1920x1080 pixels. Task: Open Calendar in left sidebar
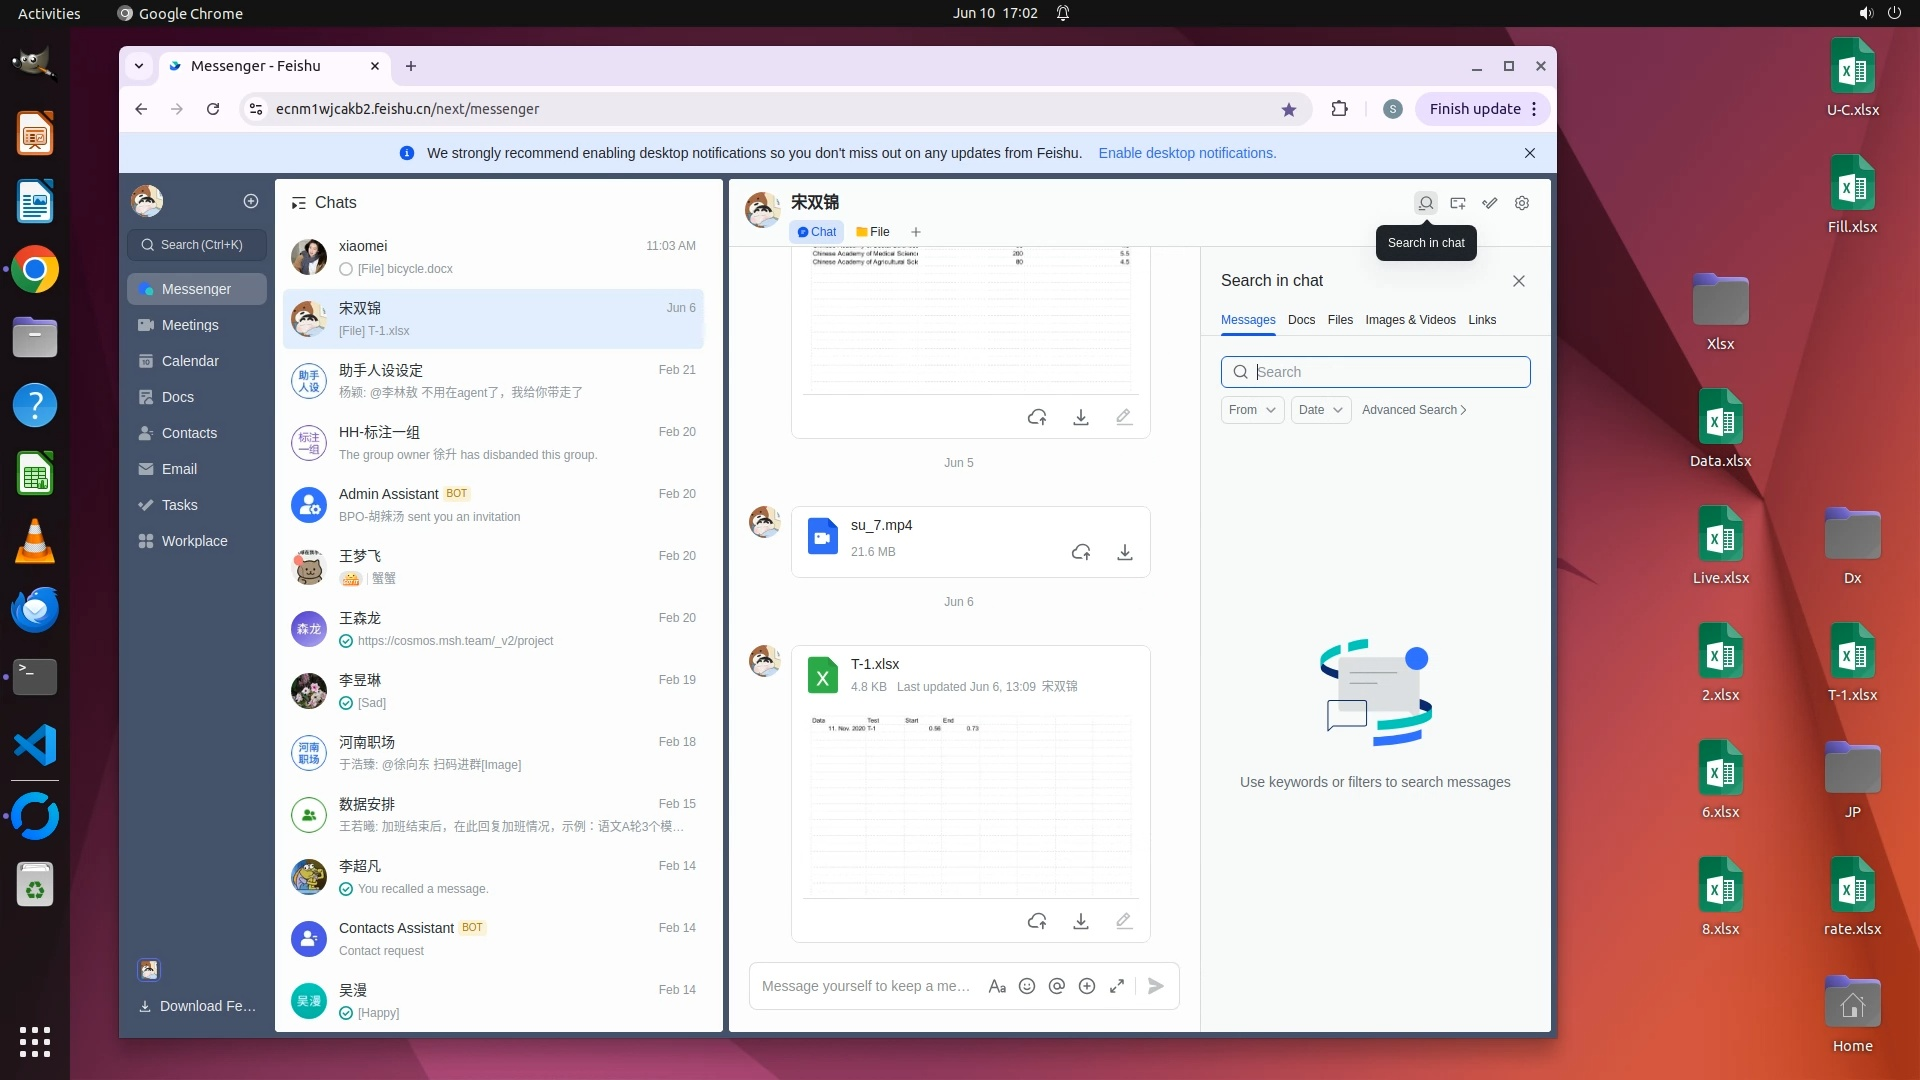pos(190,361)
